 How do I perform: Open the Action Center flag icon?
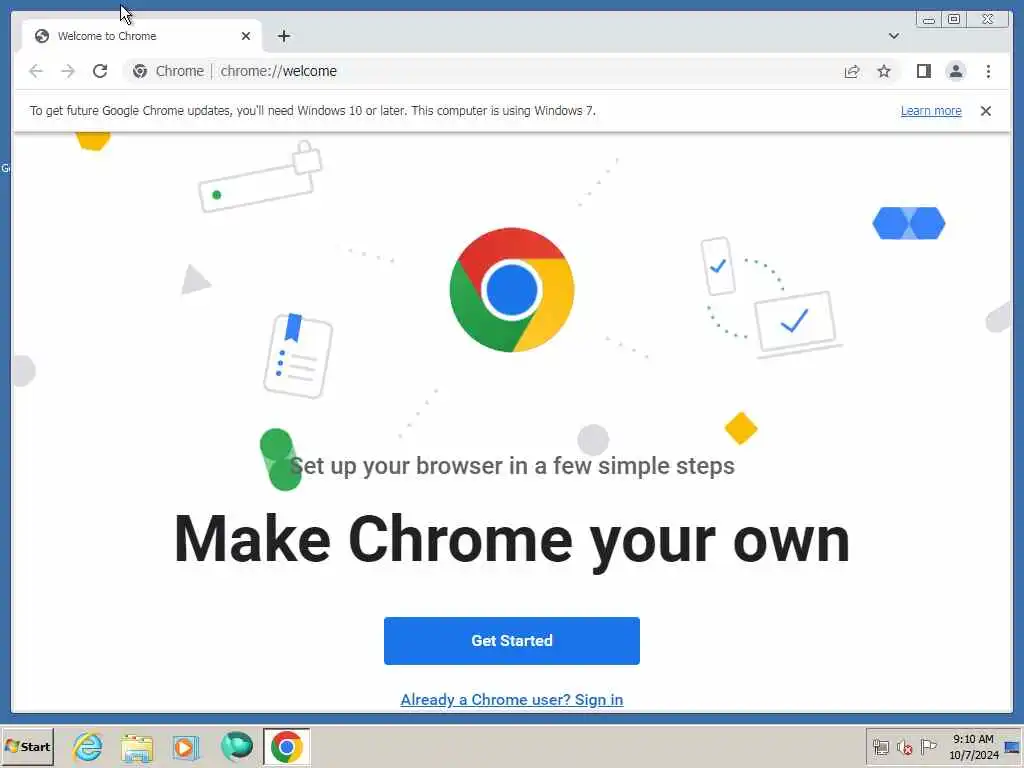click(x=928, y=746)
